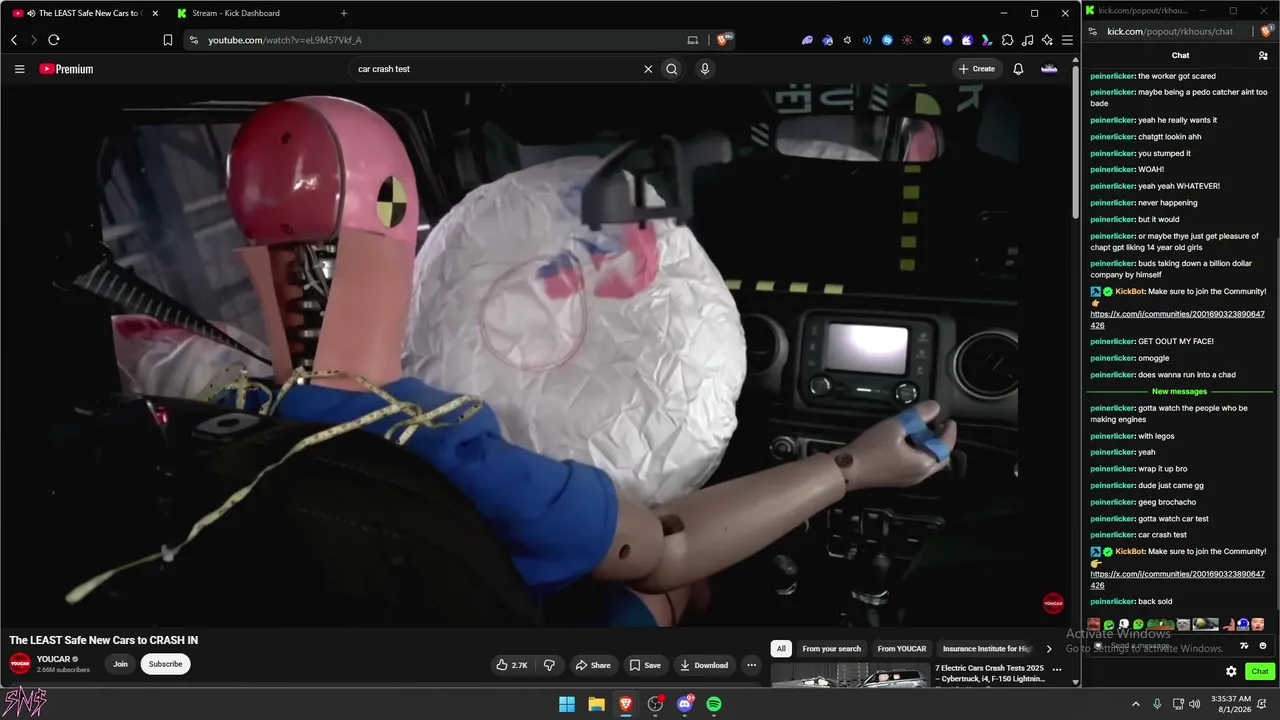The width and height of the screenshot is (1280, 720).
Task: Open the YOUCAR channel name link
Action: (x=53, y=659)
